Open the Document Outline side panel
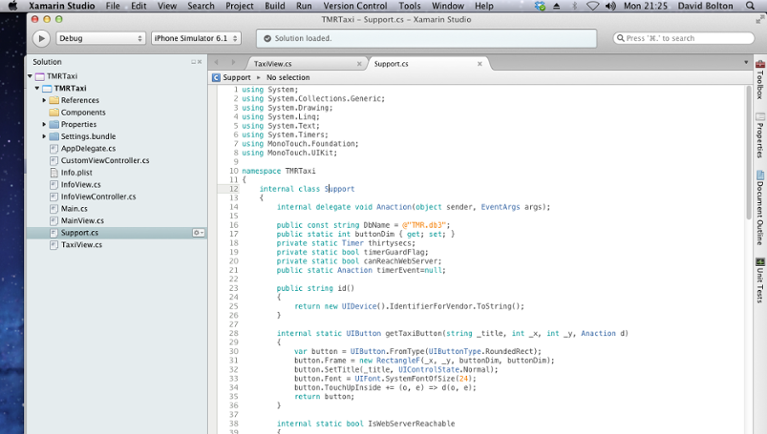Image resolution: width=767 pixels, height=434 pixels. (760, 207)
